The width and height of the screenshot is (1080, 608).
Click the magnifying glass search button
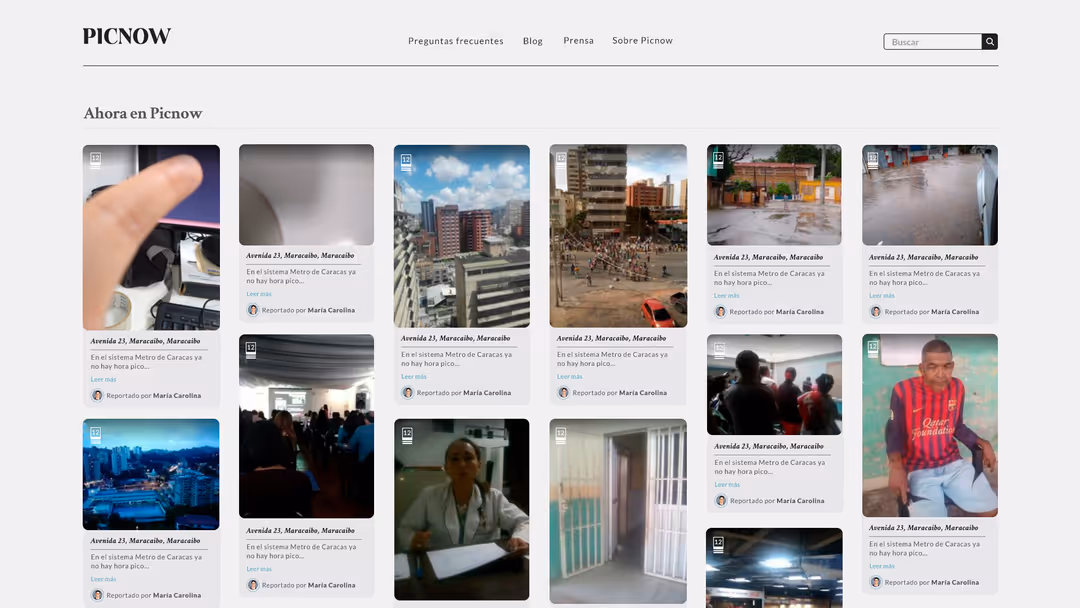(x=989, y=42)
